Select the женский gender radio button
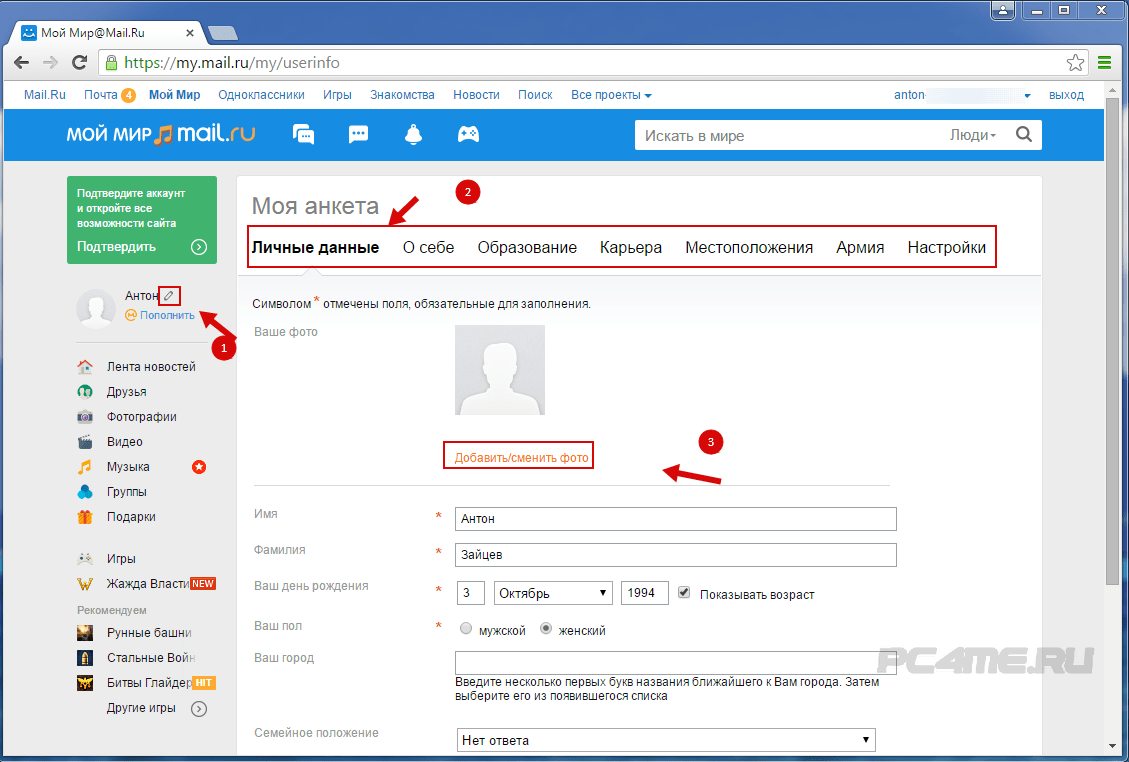1129x762 pixels. point(546,629)
